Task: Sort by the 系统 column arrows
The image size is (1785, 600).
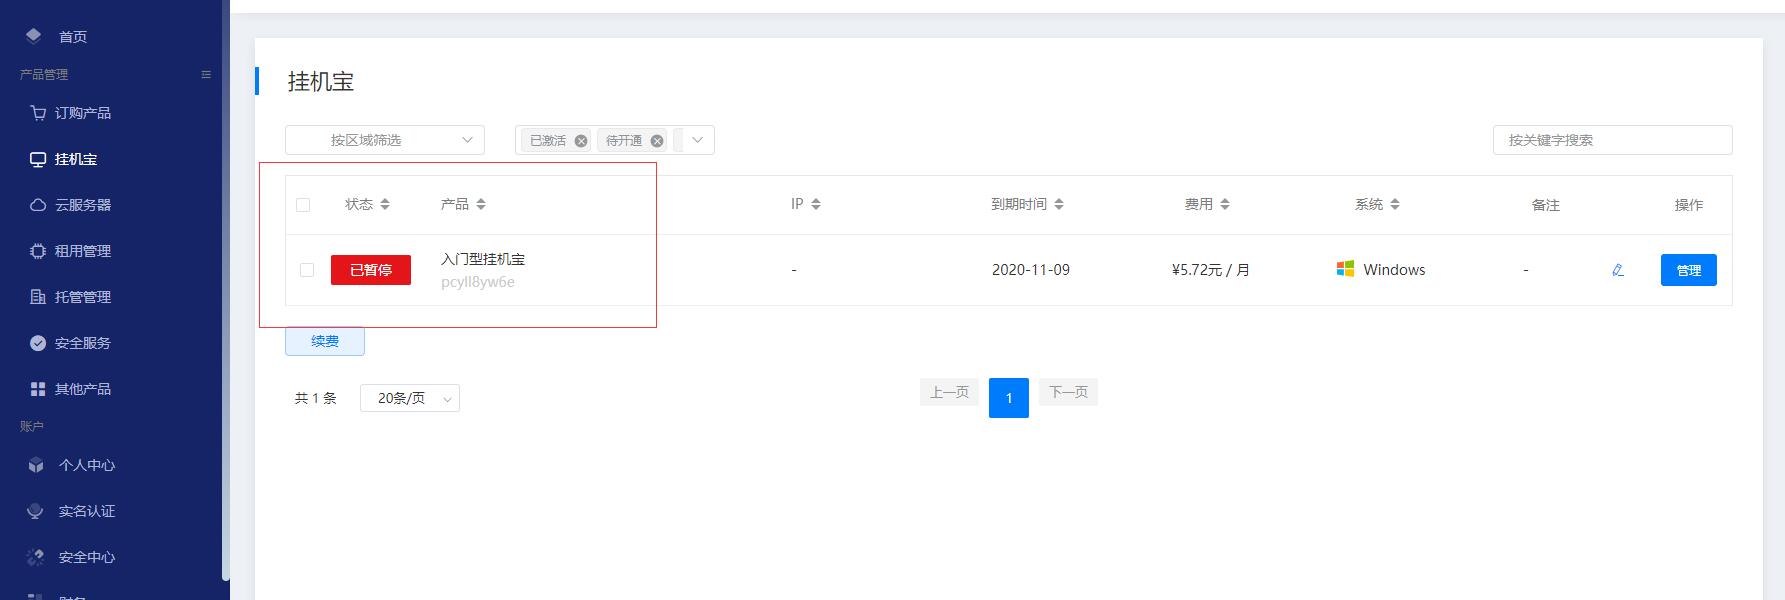Action: coord(1395,204)
